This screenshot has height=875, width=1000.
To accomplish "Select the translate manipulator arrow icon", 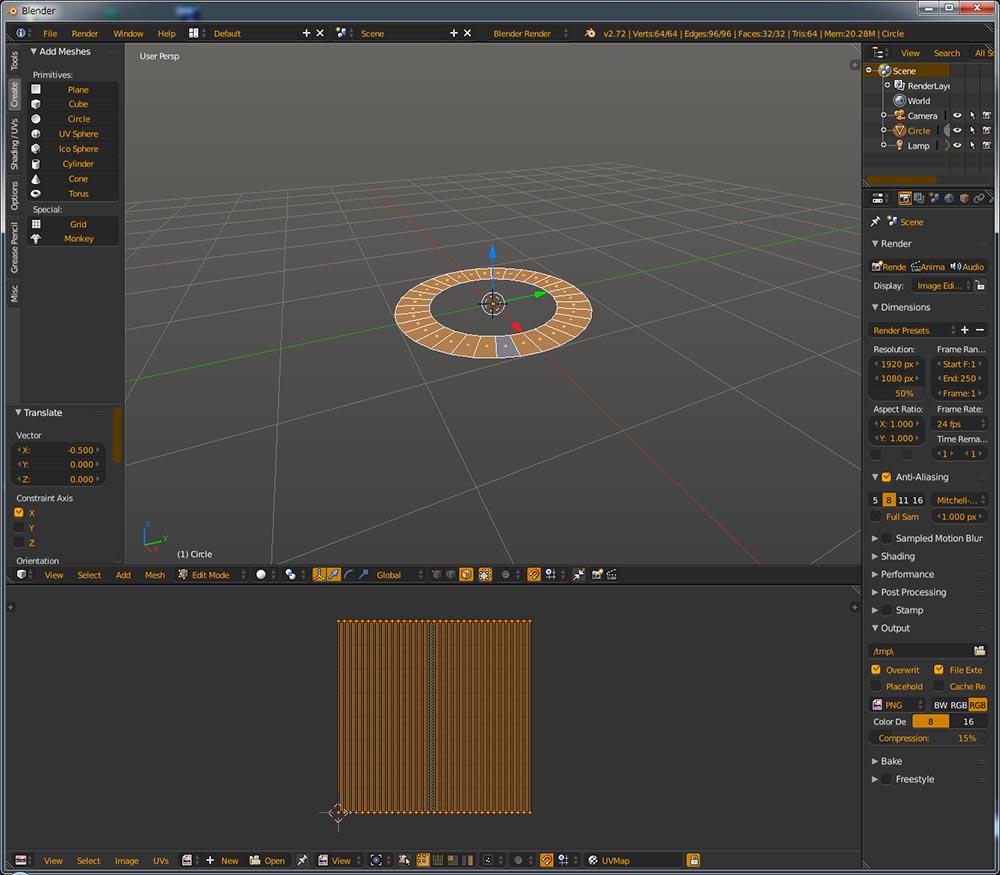I will 334,575.
